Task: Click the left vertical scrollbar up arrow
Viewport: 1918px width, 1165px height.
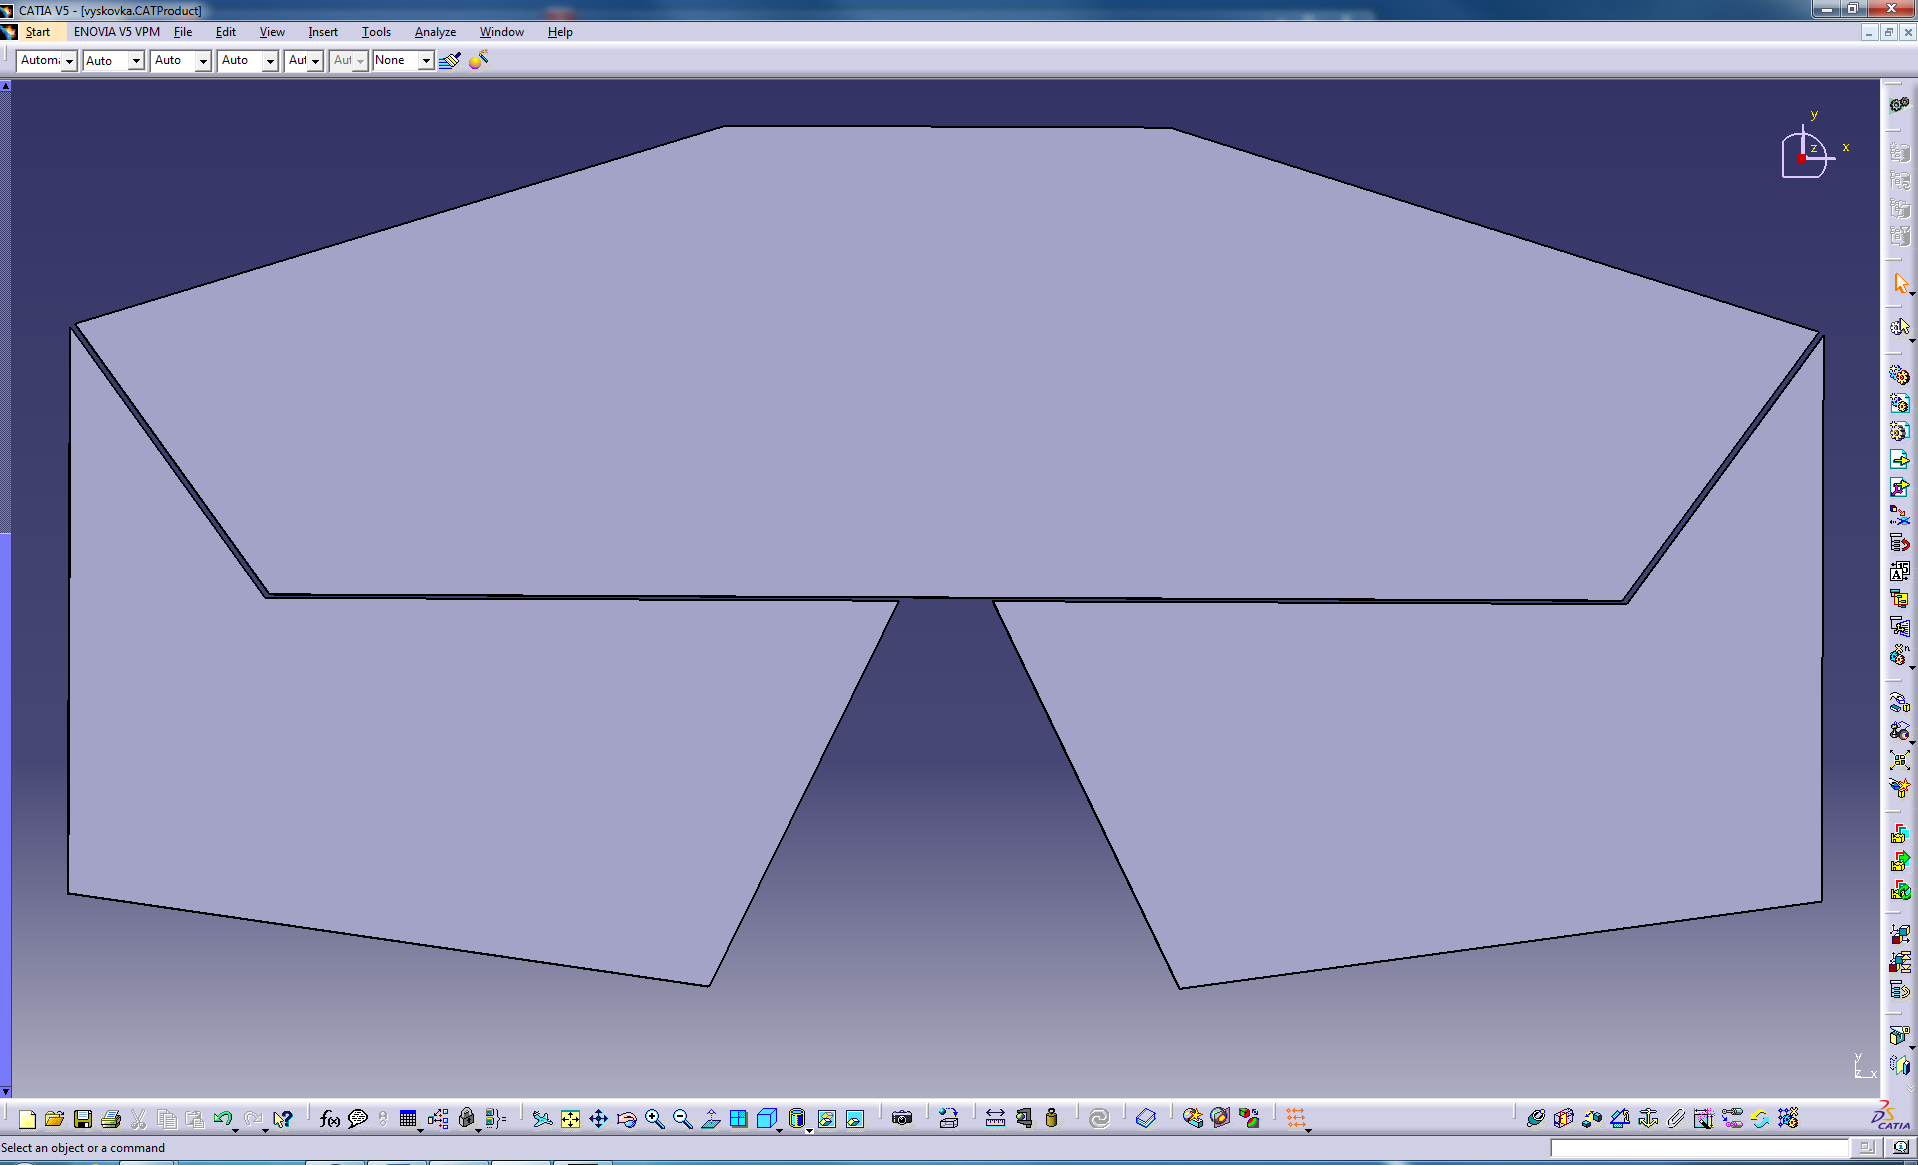Action: click(x=5, y=86)
